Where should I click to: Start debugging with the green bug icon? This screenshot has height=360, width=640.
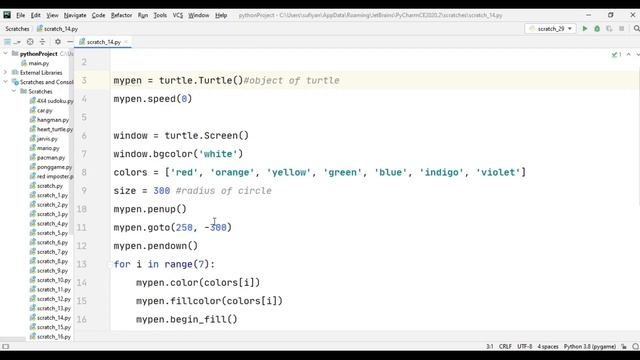tap(597, 29)
